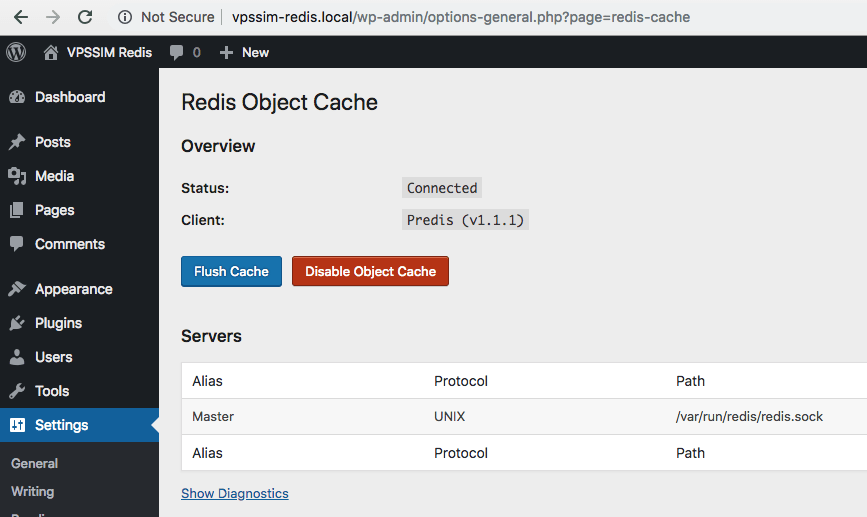This screenshot has width=867, height=517.
Task: Click the Status: label
Action: [205, 188]
